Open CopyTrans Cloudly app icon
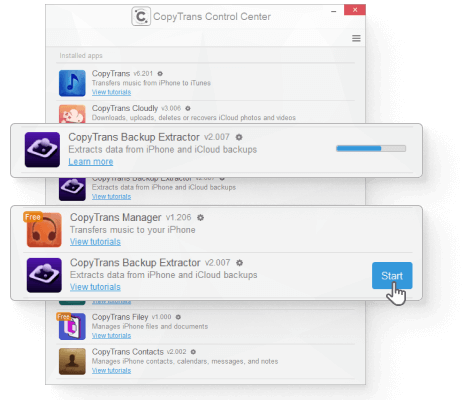This screenshot has width=473, height=400. point(72,114)
